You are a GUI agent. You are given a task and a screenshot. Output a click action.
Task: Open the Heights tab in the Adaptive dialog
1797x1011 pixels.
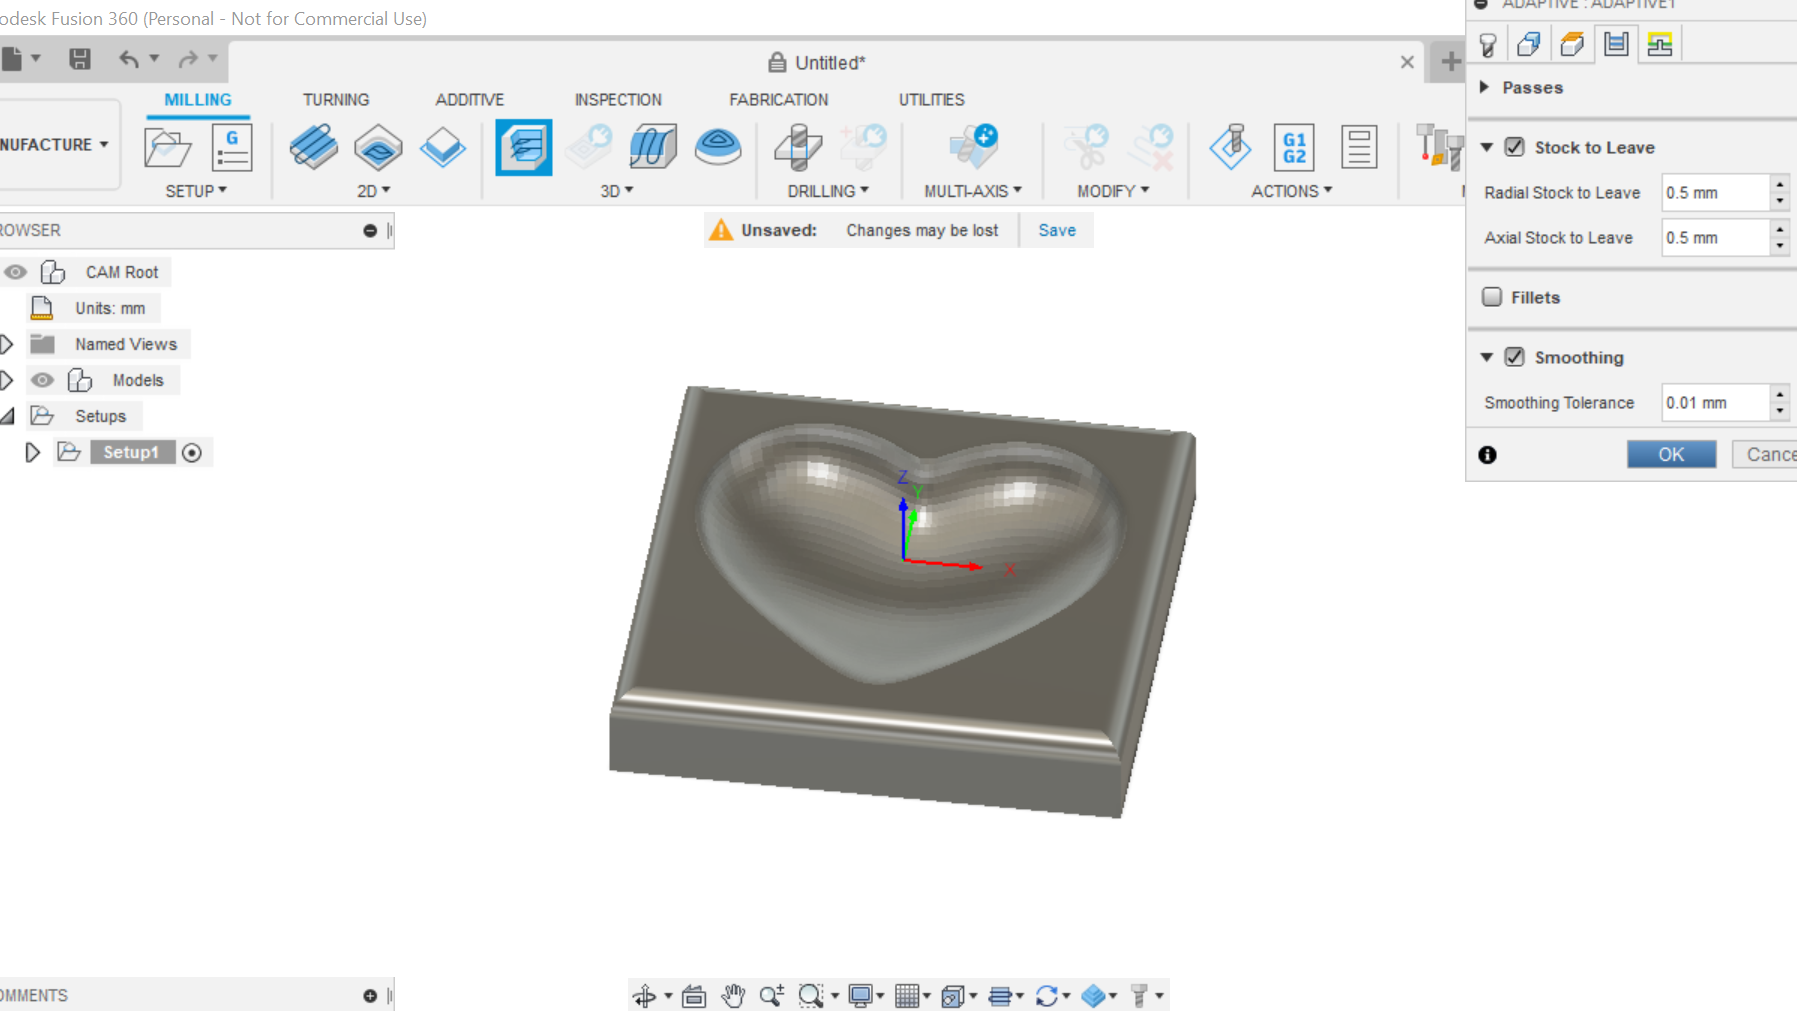(x=1571, y=43)
